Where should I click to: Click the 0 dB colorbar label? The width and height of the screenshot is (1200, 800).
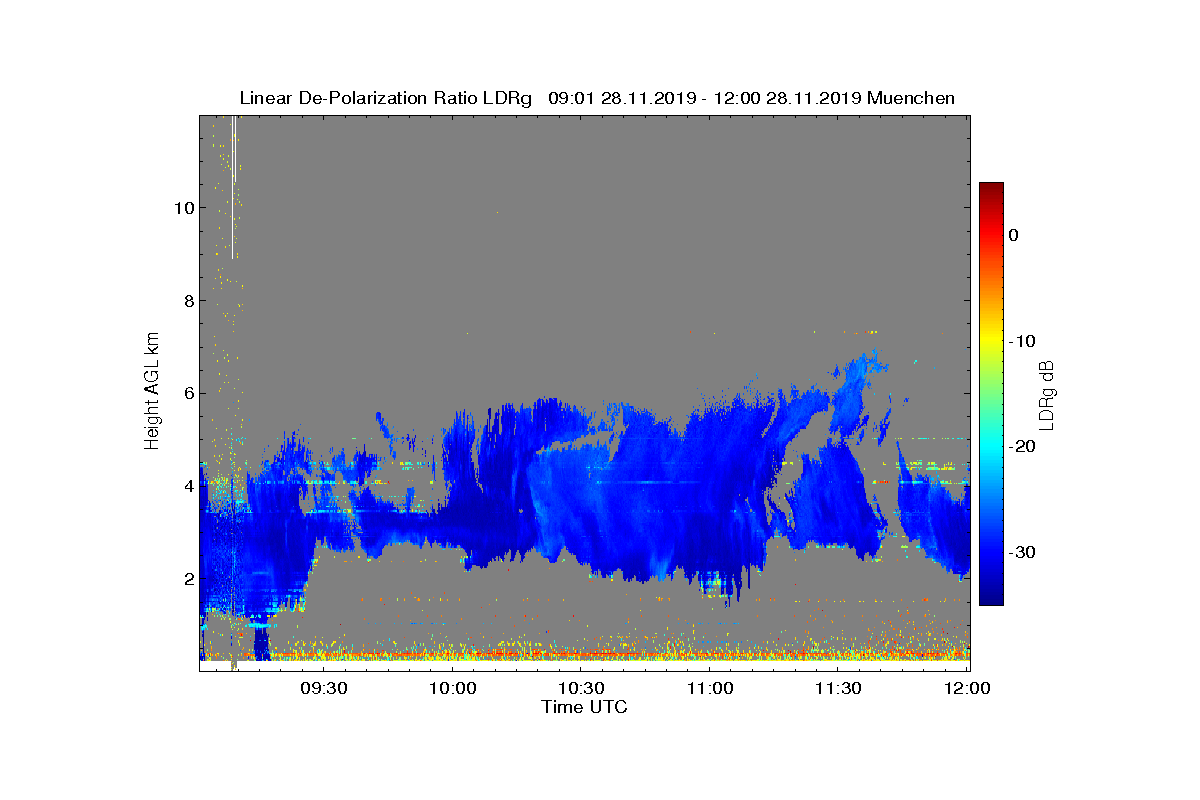tap(1013, 235)
